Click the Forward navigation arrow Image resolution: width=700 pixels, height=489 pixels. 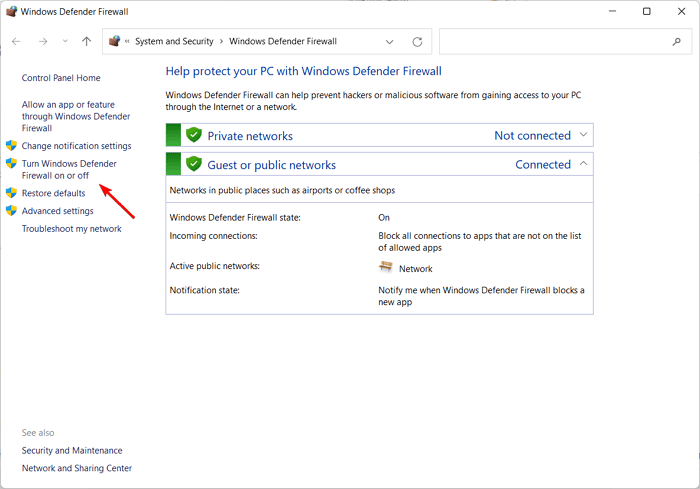point(43,42)
